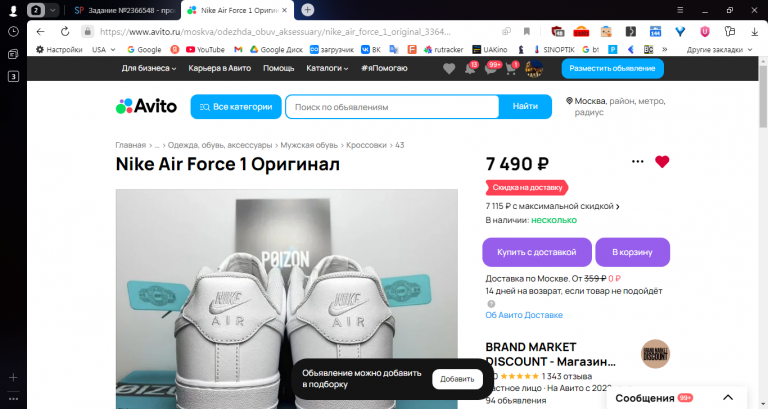Click Добавить in collection popup
Screen dimensions: 768x409
pos(457,379)
